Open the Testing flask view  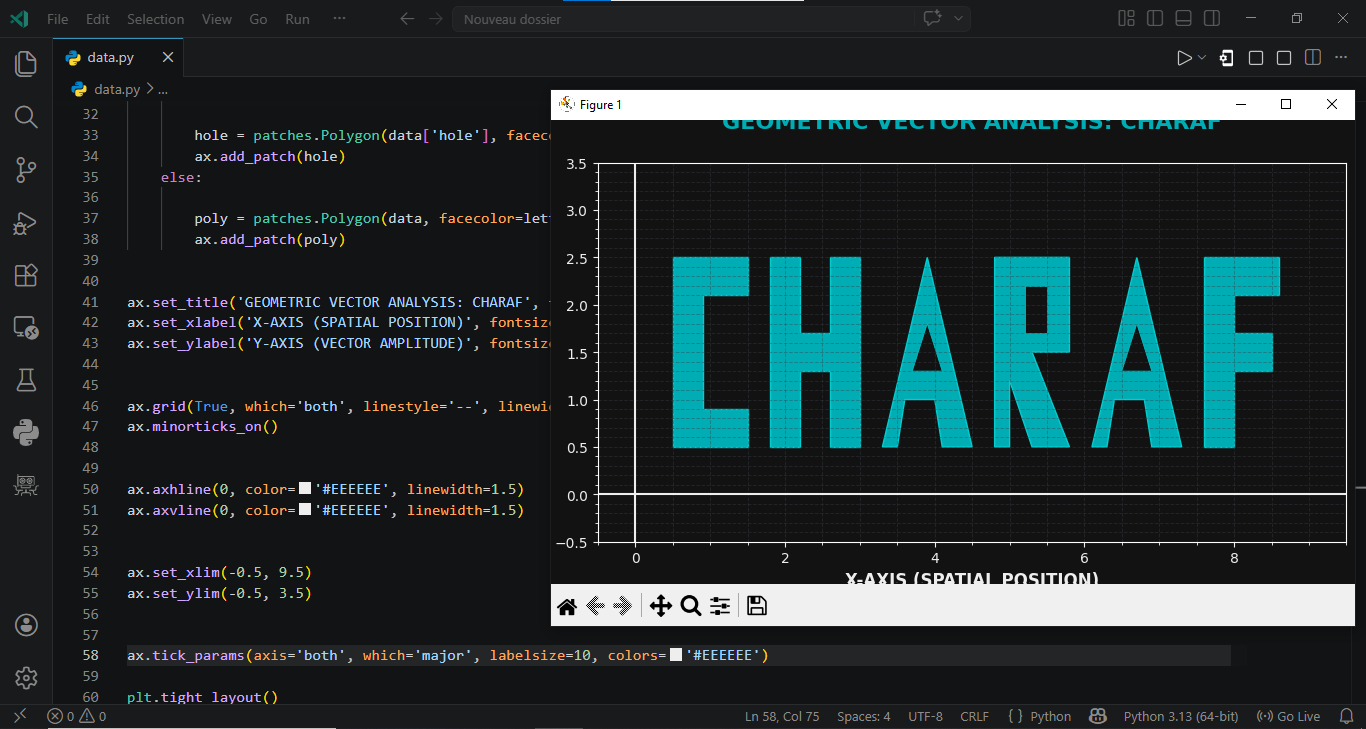[x=26, y=379]
